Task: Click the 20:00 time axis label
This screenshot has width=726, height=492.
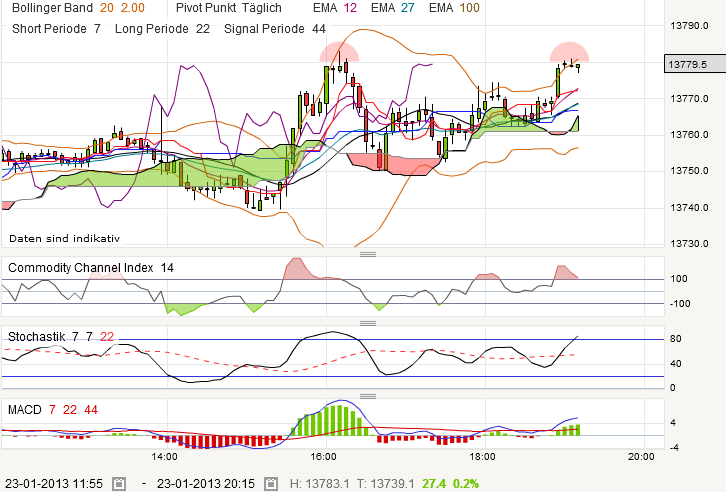Action: 641,457
